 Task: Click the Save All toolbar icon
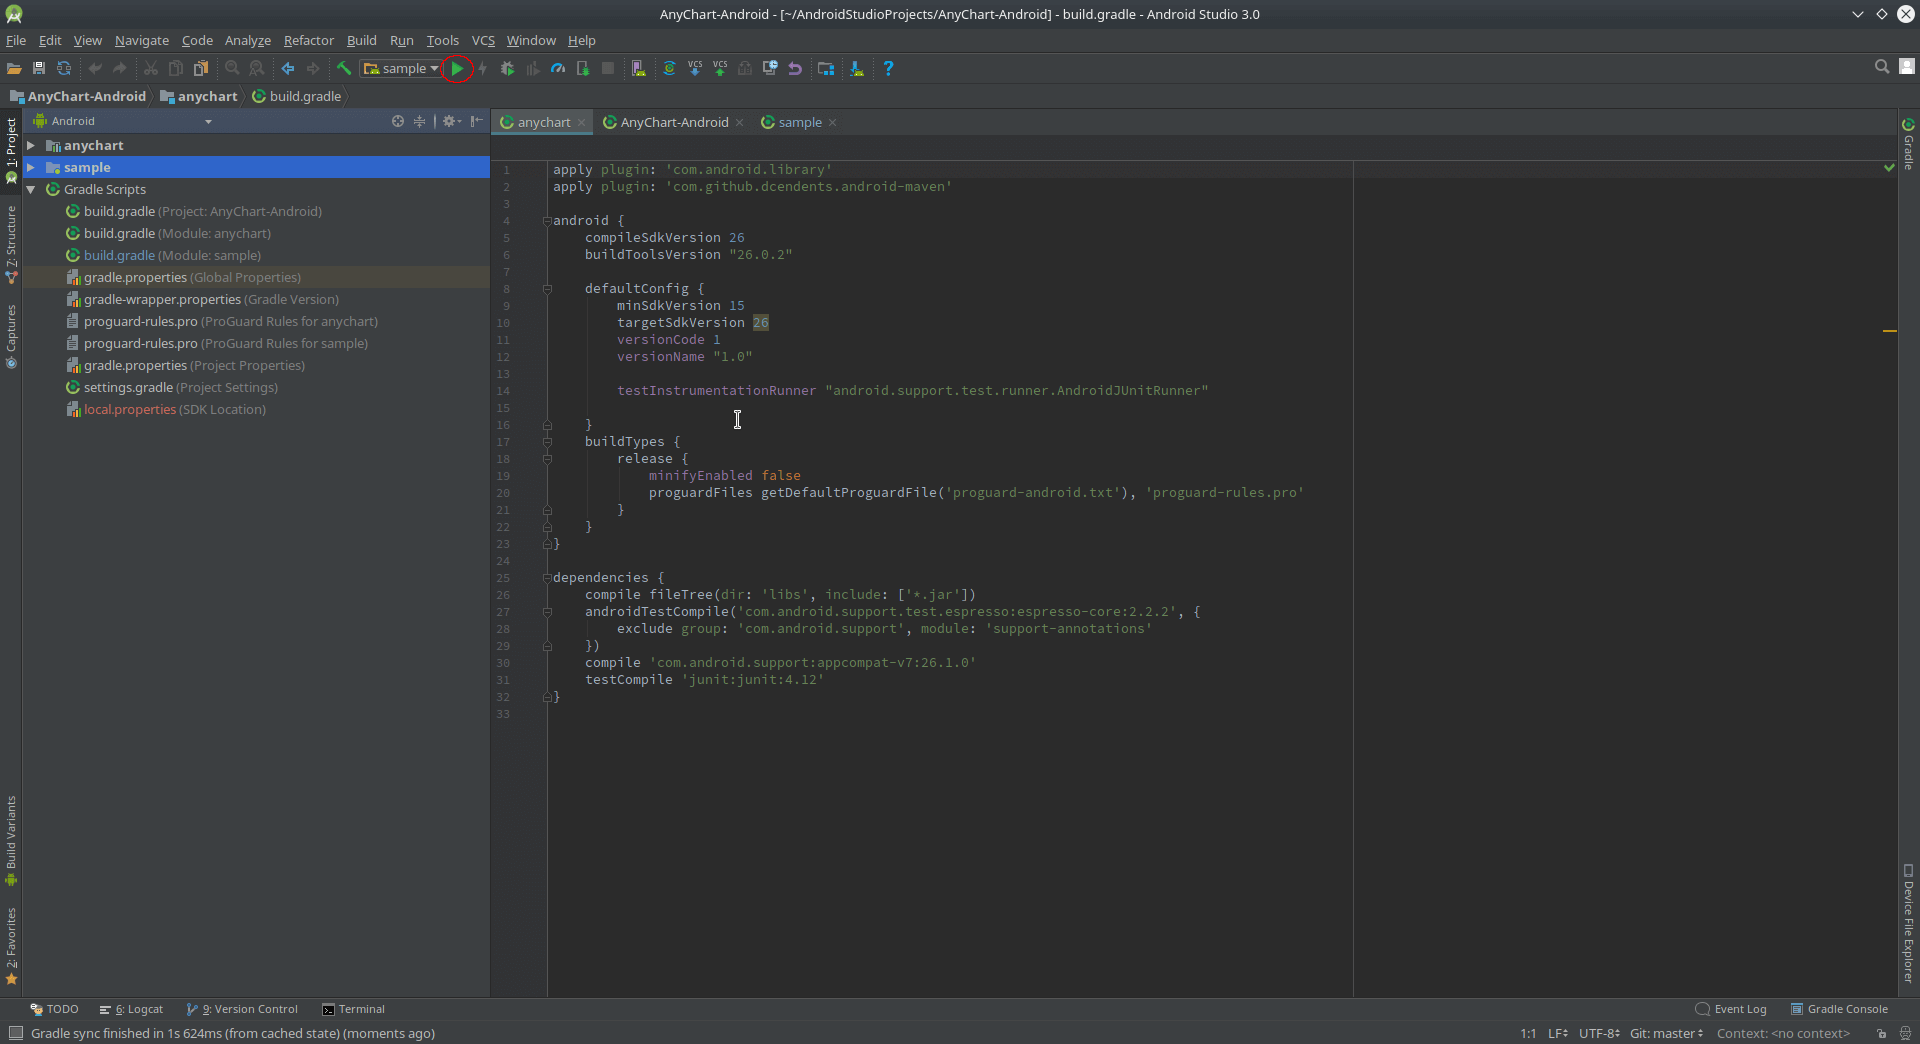tap(39, 68)
